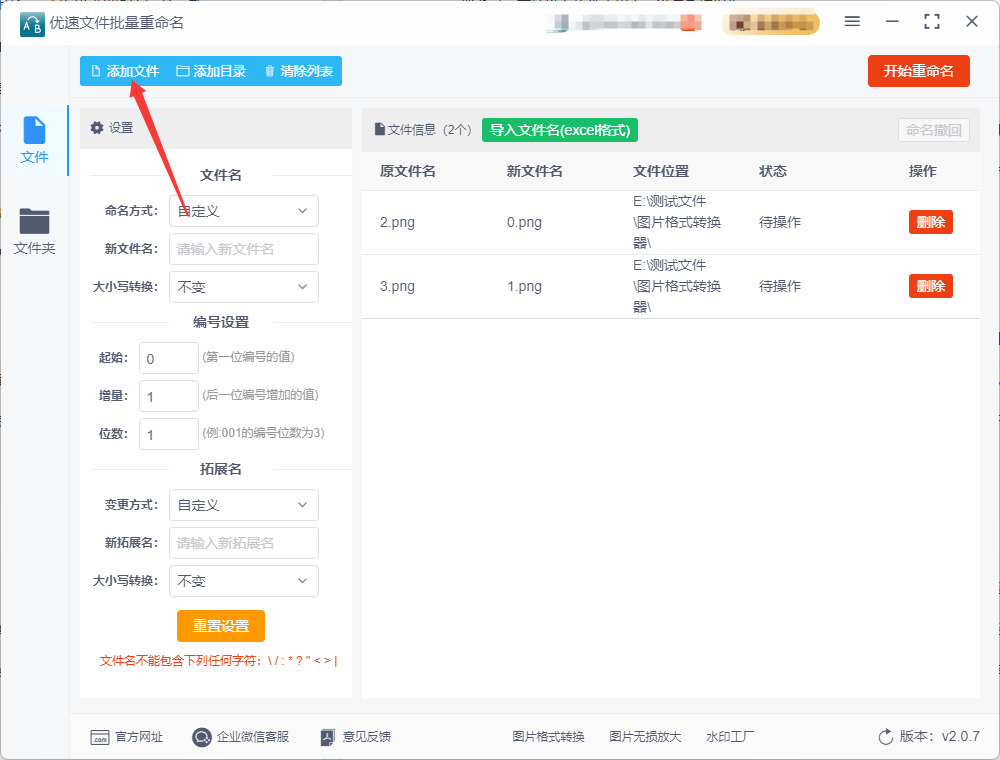
Task: Open 图片格式转换 link in footer
Action: 548,737
